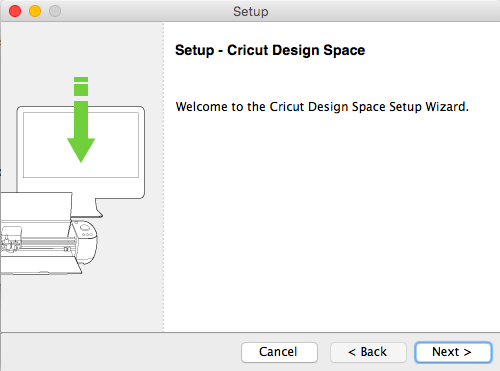This screenshot has width=500, height=371.
Task: Click the Welcome to Setup Wizard text
Action: [322, 107]
